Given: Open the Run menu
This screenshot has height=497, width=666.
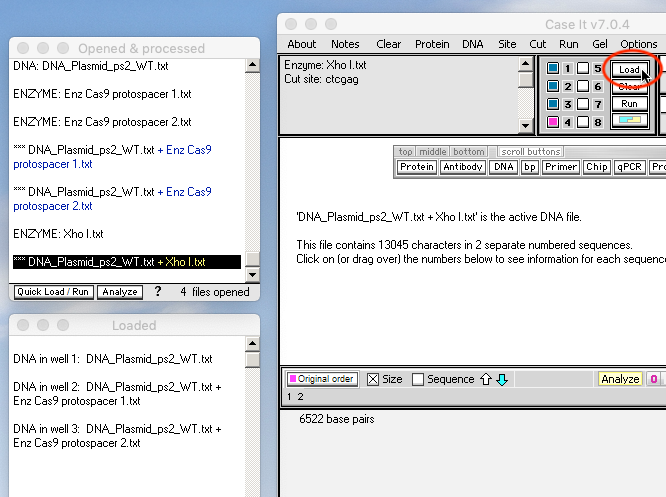Looking at the screenshot, I should click(x=569, y=44).
